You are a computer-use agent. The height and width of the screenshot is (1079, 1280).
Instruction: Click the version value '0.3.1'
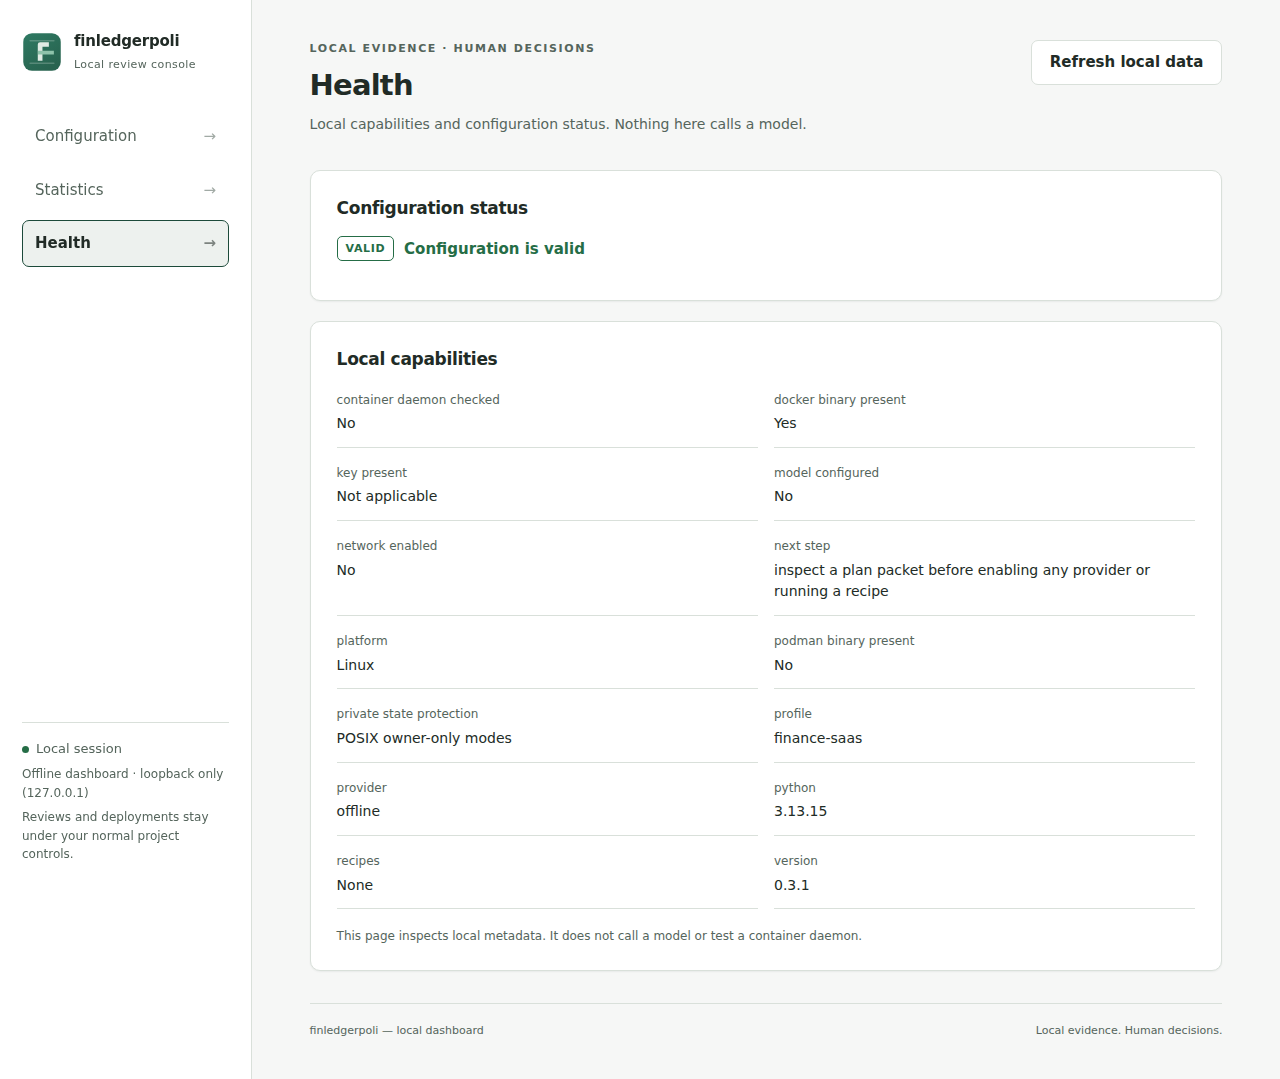click(792, 885)
